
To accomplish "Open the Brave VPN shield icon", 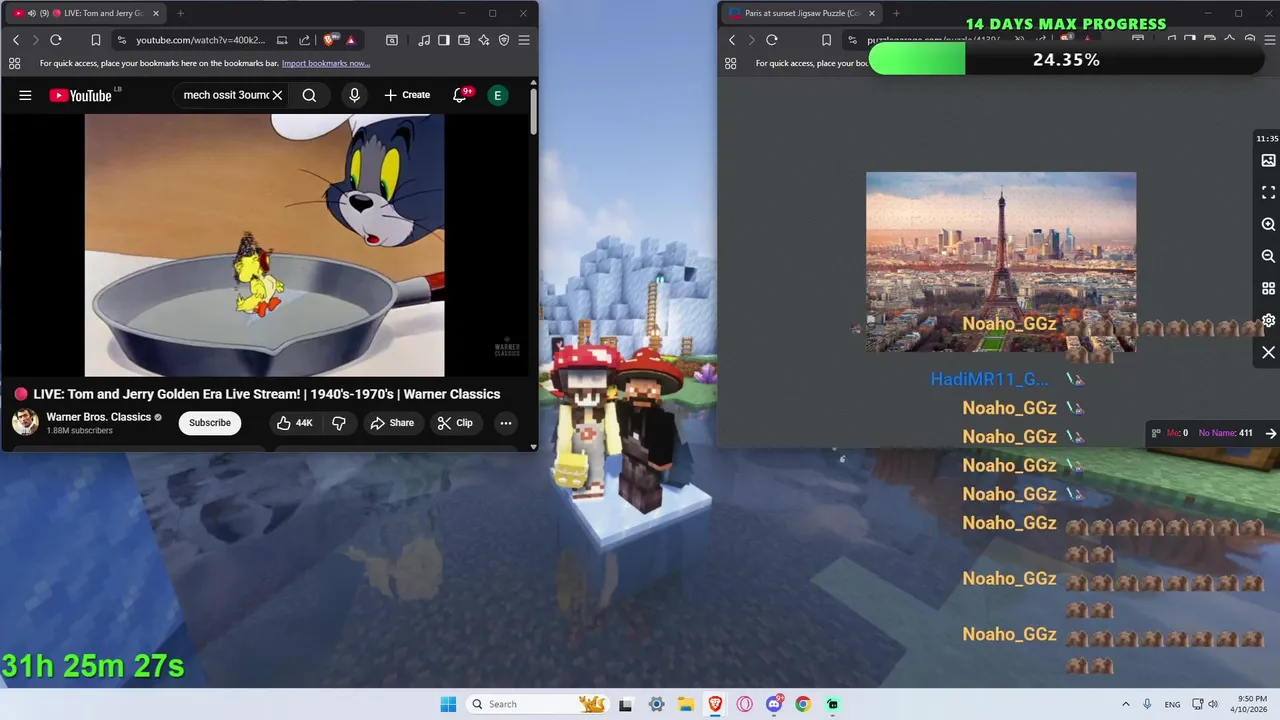I will point(504,40).
